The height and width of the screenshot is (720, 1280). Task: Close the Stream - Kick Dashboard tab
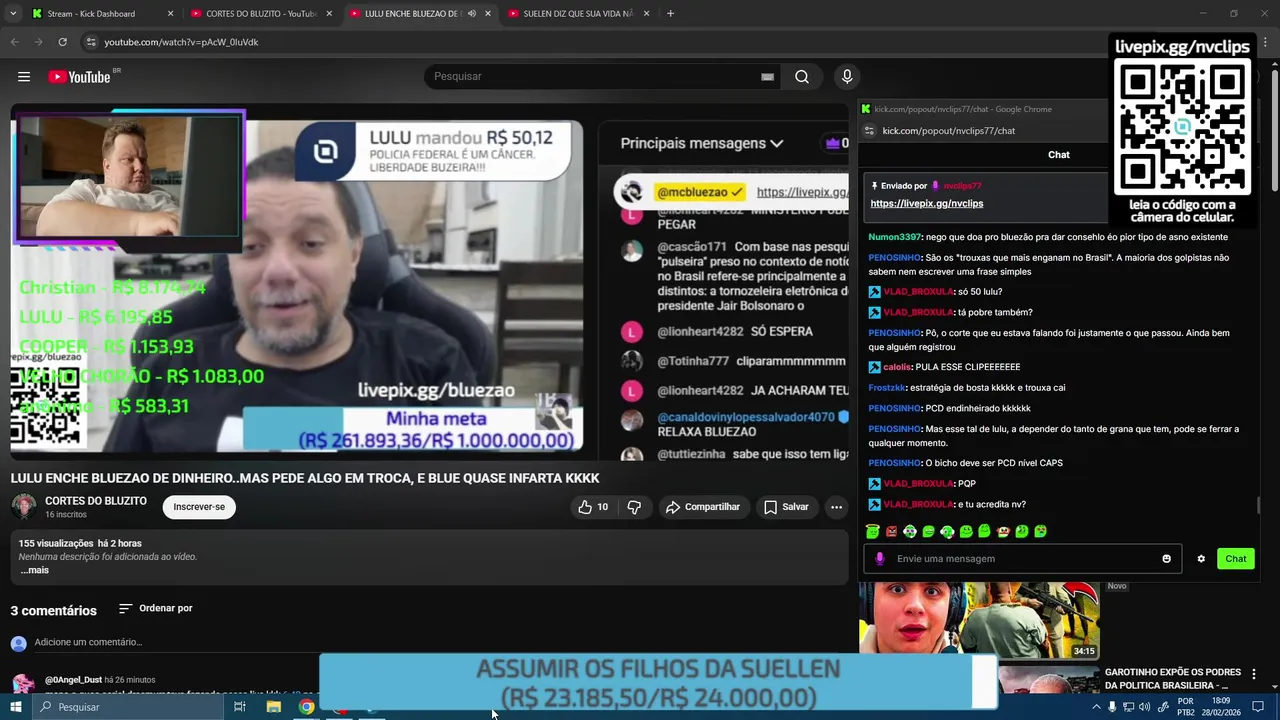(x=170, y=14)
